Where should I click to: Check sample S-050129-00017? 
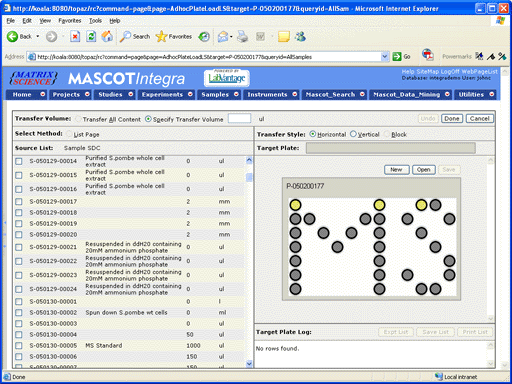pos(19,202)
